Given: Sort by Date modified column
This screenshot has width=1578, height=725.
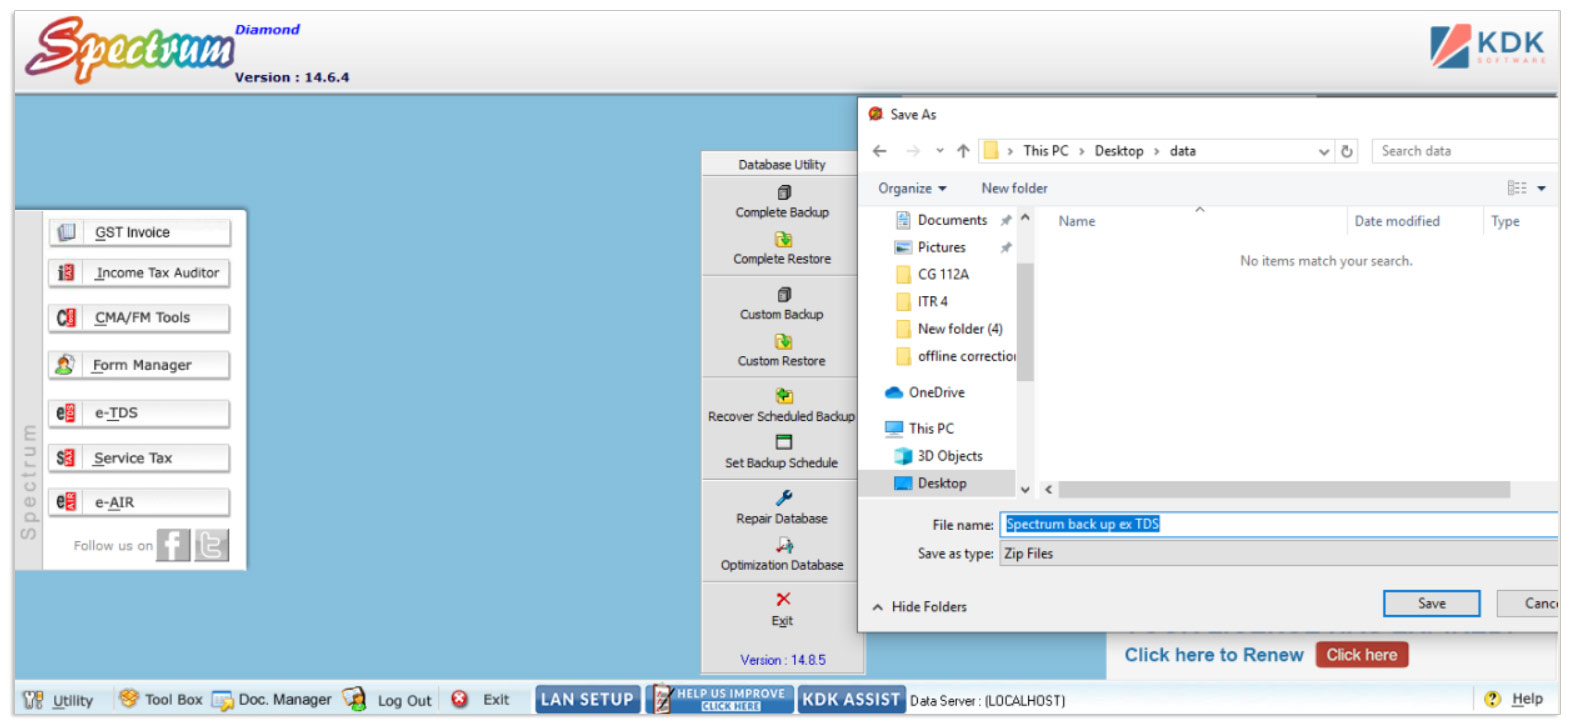Looking at the screenshot, I should pyautogui.click(x=1397, y=221).
